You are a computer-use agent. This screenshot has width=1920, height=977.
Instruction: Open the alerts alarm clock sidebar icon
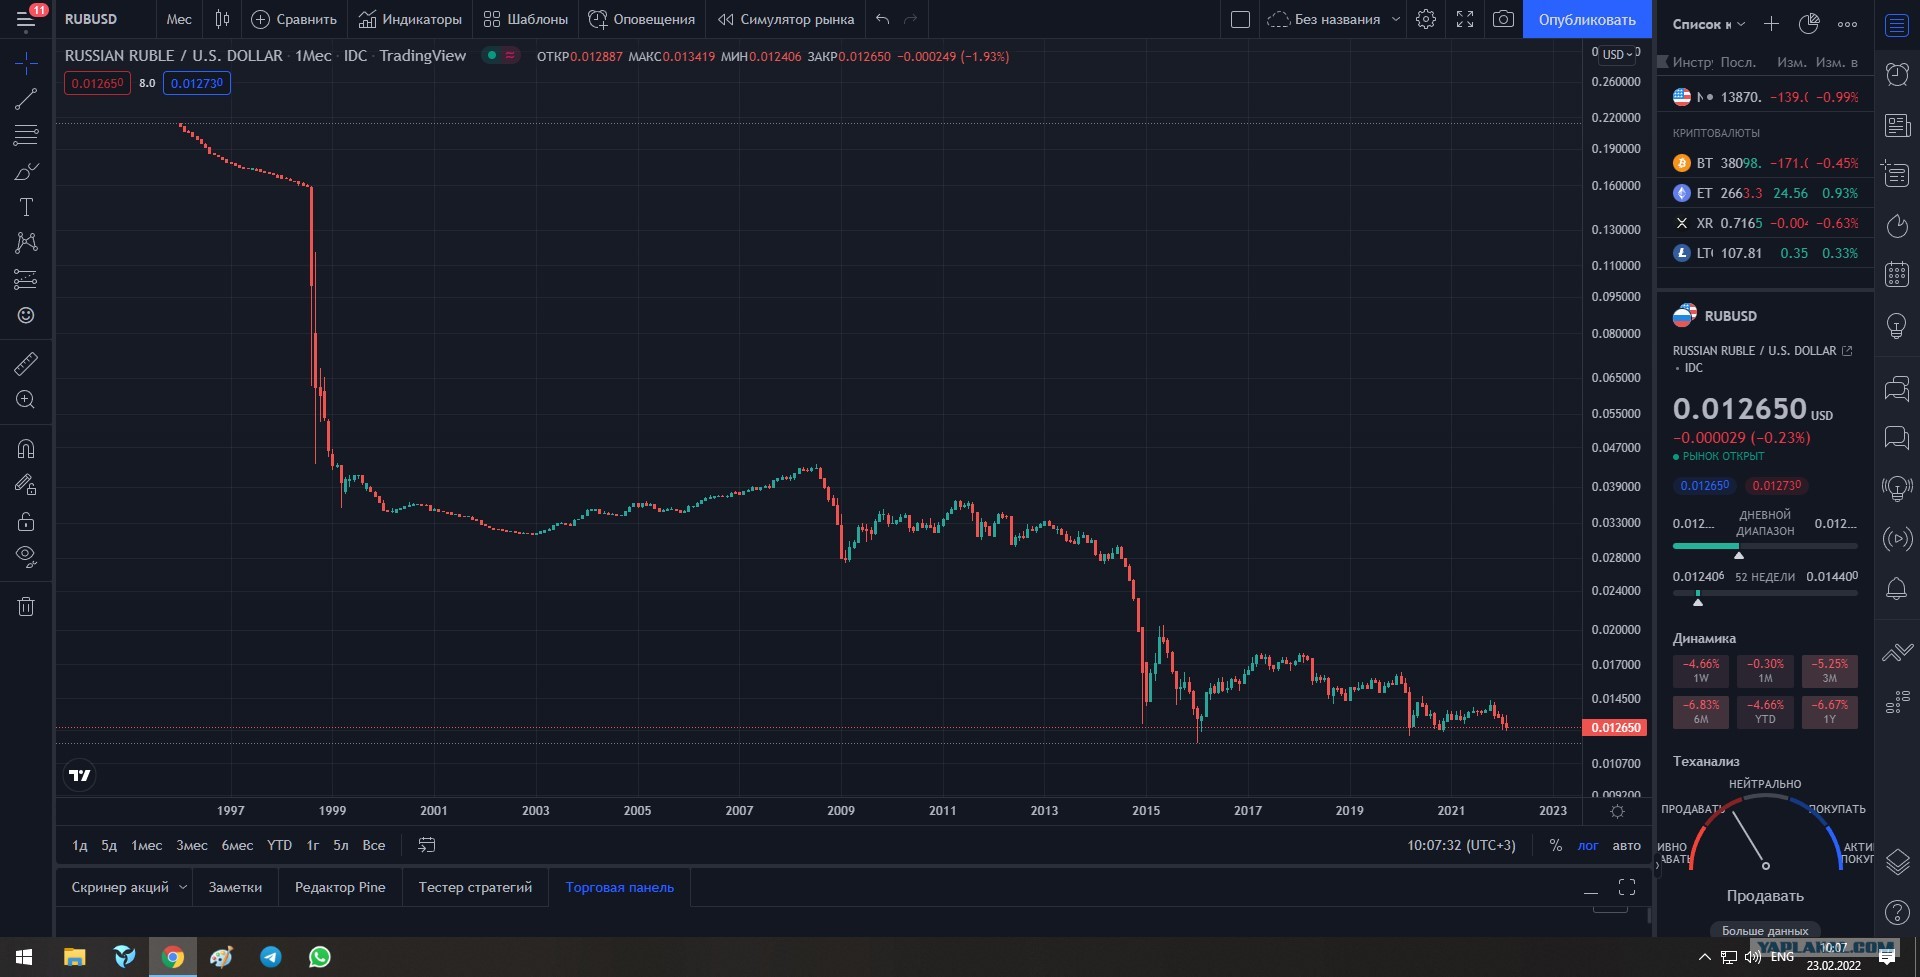(1897, 73)
